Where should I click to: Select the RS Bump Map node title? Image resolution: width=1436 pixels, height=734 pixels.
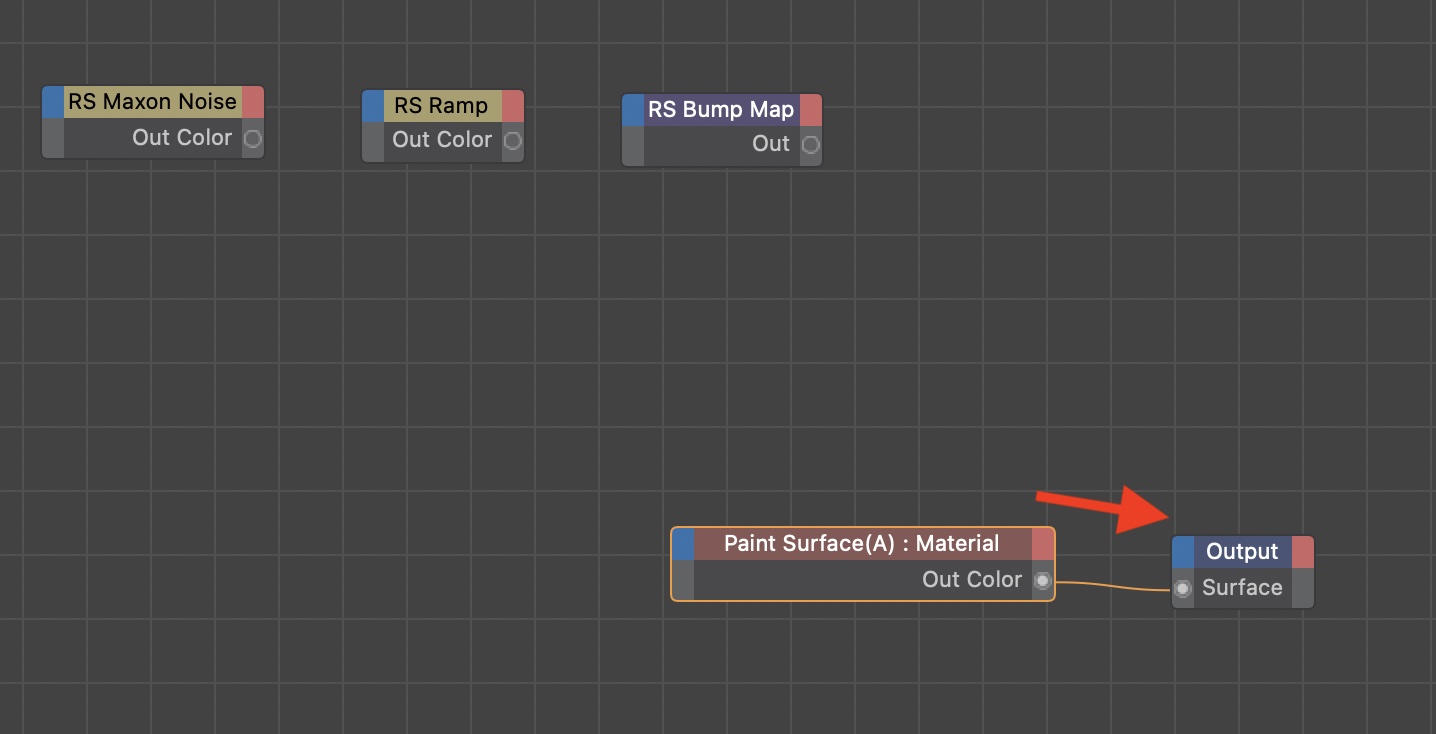[x=721, y=110]
